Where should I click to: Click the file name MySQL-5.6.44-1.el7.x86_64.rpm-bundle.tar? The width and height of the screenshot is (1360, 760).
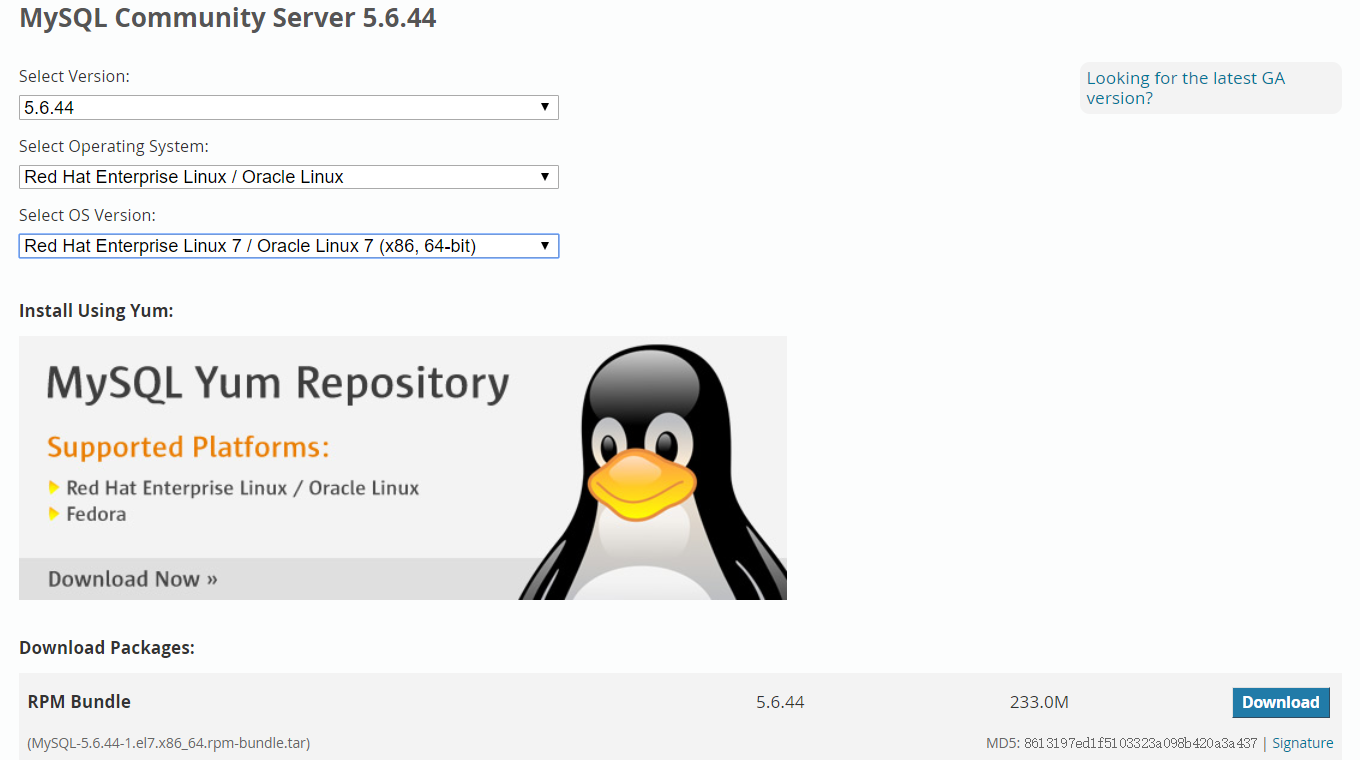[169, 743]
